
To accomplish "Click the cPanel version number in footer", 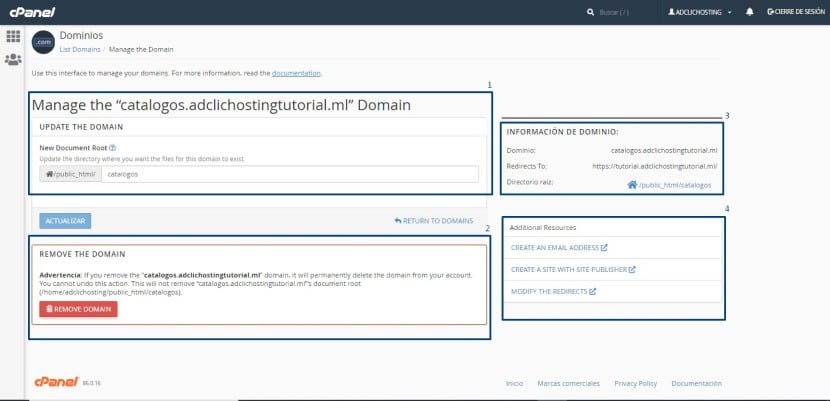I will 92,384.
